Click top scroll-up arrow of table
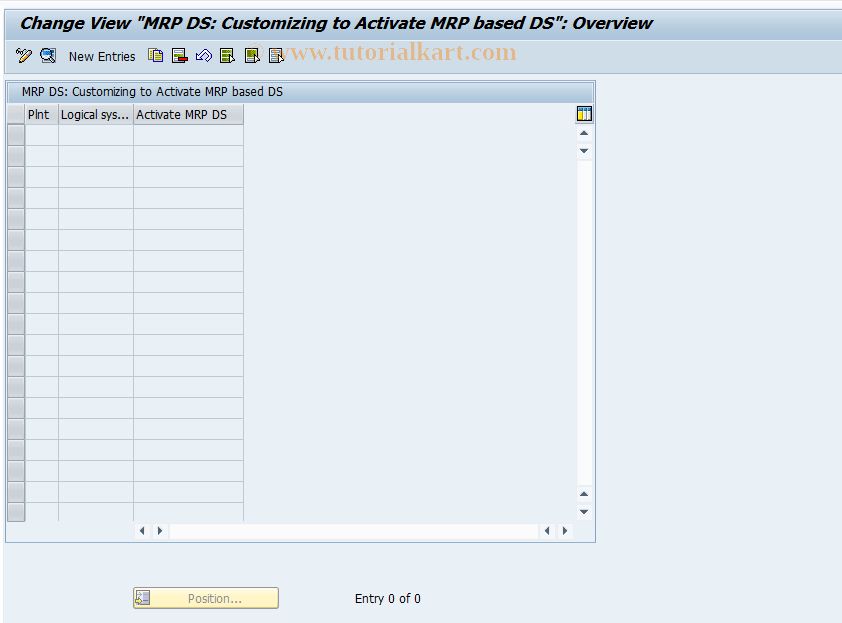The image size is (842, 623). click(584, 133)
